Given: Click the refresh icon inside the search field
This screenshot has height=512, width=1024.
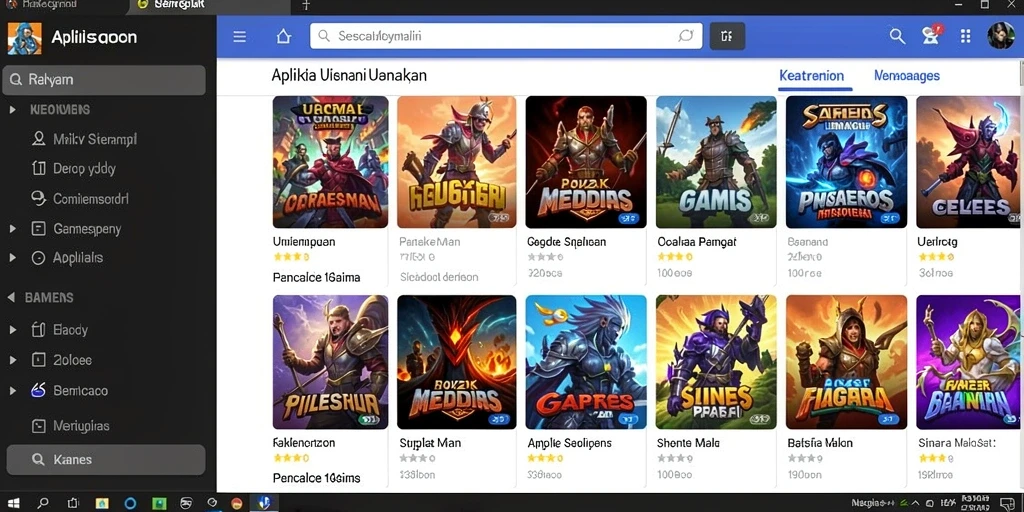Looking at the screenshot, I should coord(685,36).
